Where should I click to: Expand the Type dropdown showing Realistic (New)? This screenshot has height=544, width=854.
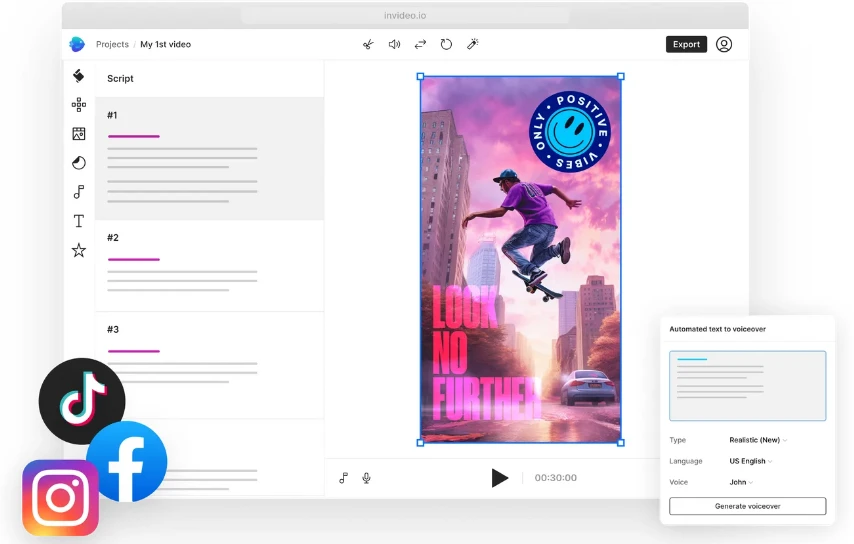pos(758,440)
